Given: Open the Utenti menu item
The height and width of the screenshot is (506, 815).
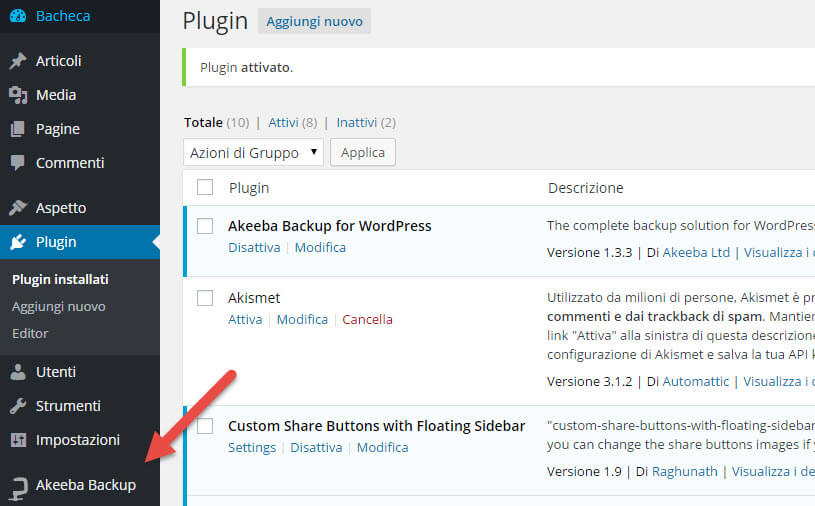Looking at the screenshot, I should click(56, 372).
